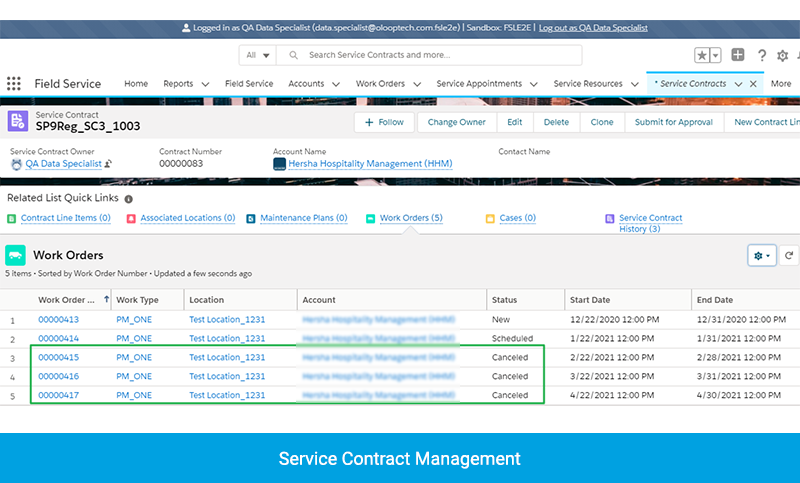Click the Edit button
Screen dimensions: 800x483
tap(514, 122)
